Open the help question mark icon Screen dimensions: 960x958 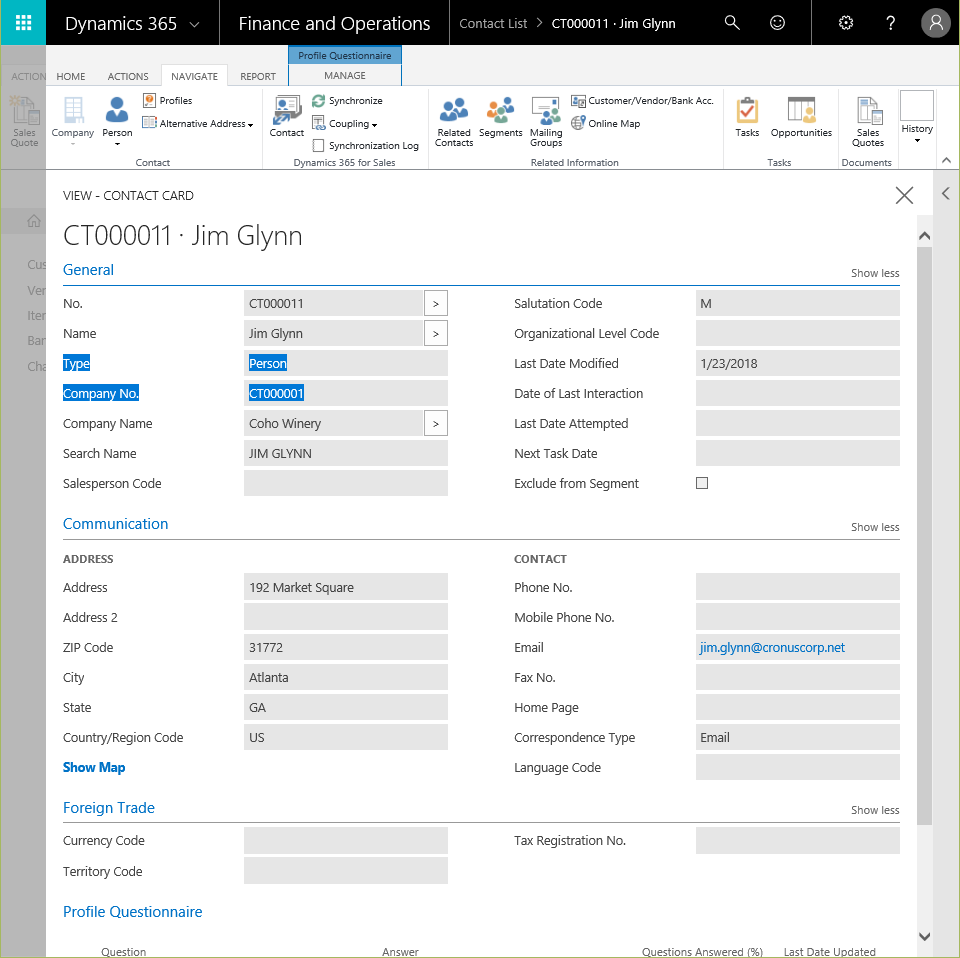point(891,23)
